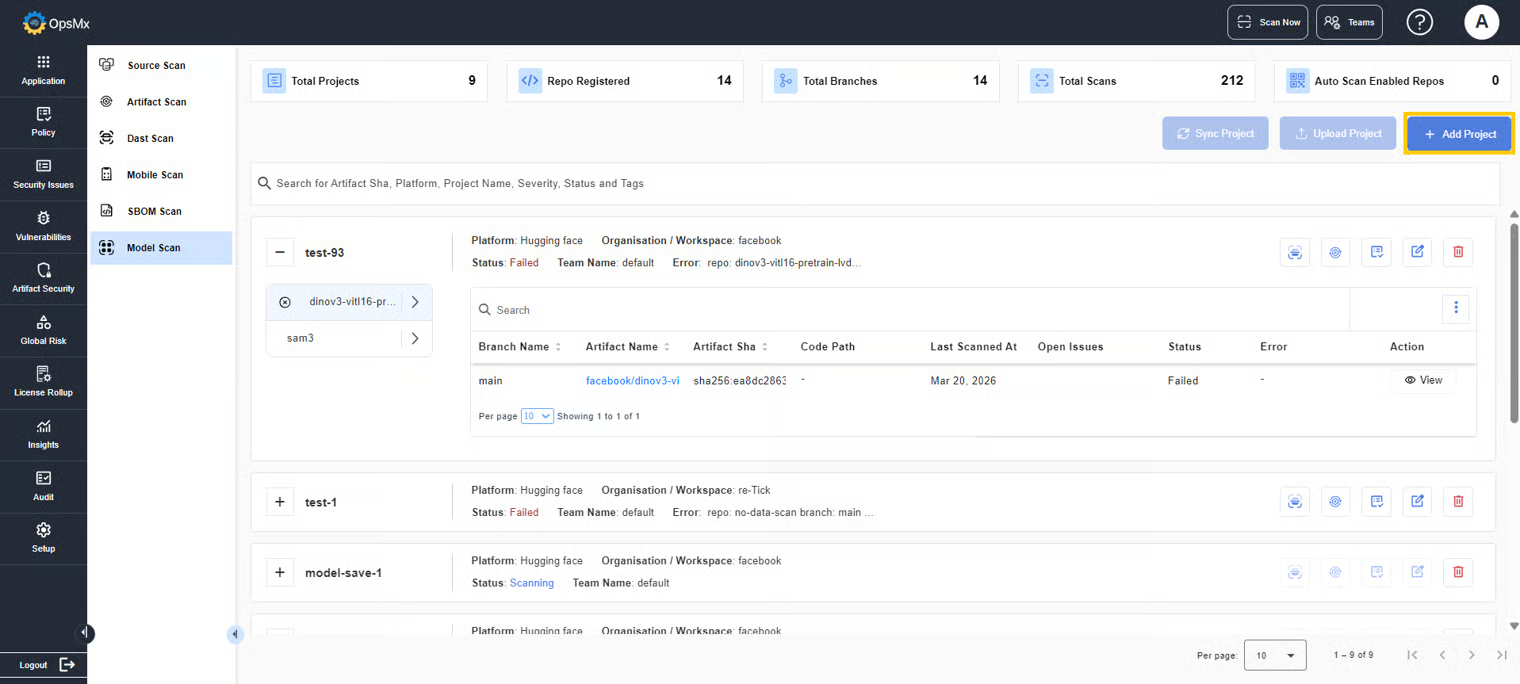Click the delete icon for test-93 project
Screen dimensions: 1520x684
[1458, 252]
